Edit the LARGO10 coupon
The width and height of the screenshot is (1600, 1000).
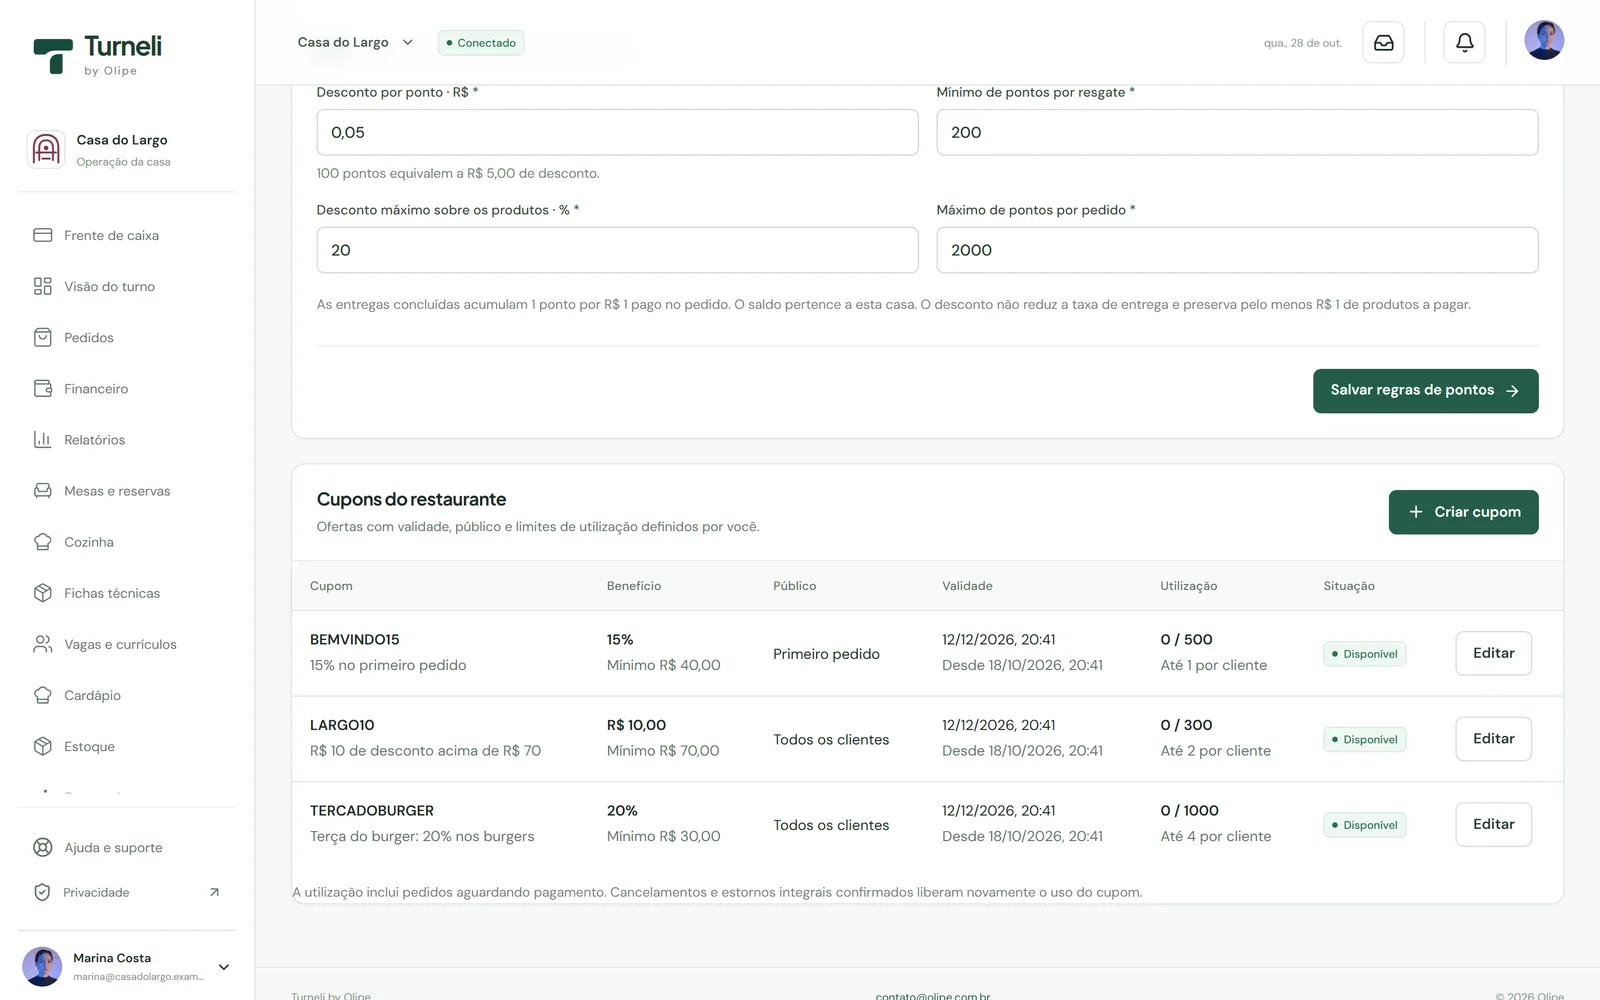pyautogui.click(x=1493, y=739)
